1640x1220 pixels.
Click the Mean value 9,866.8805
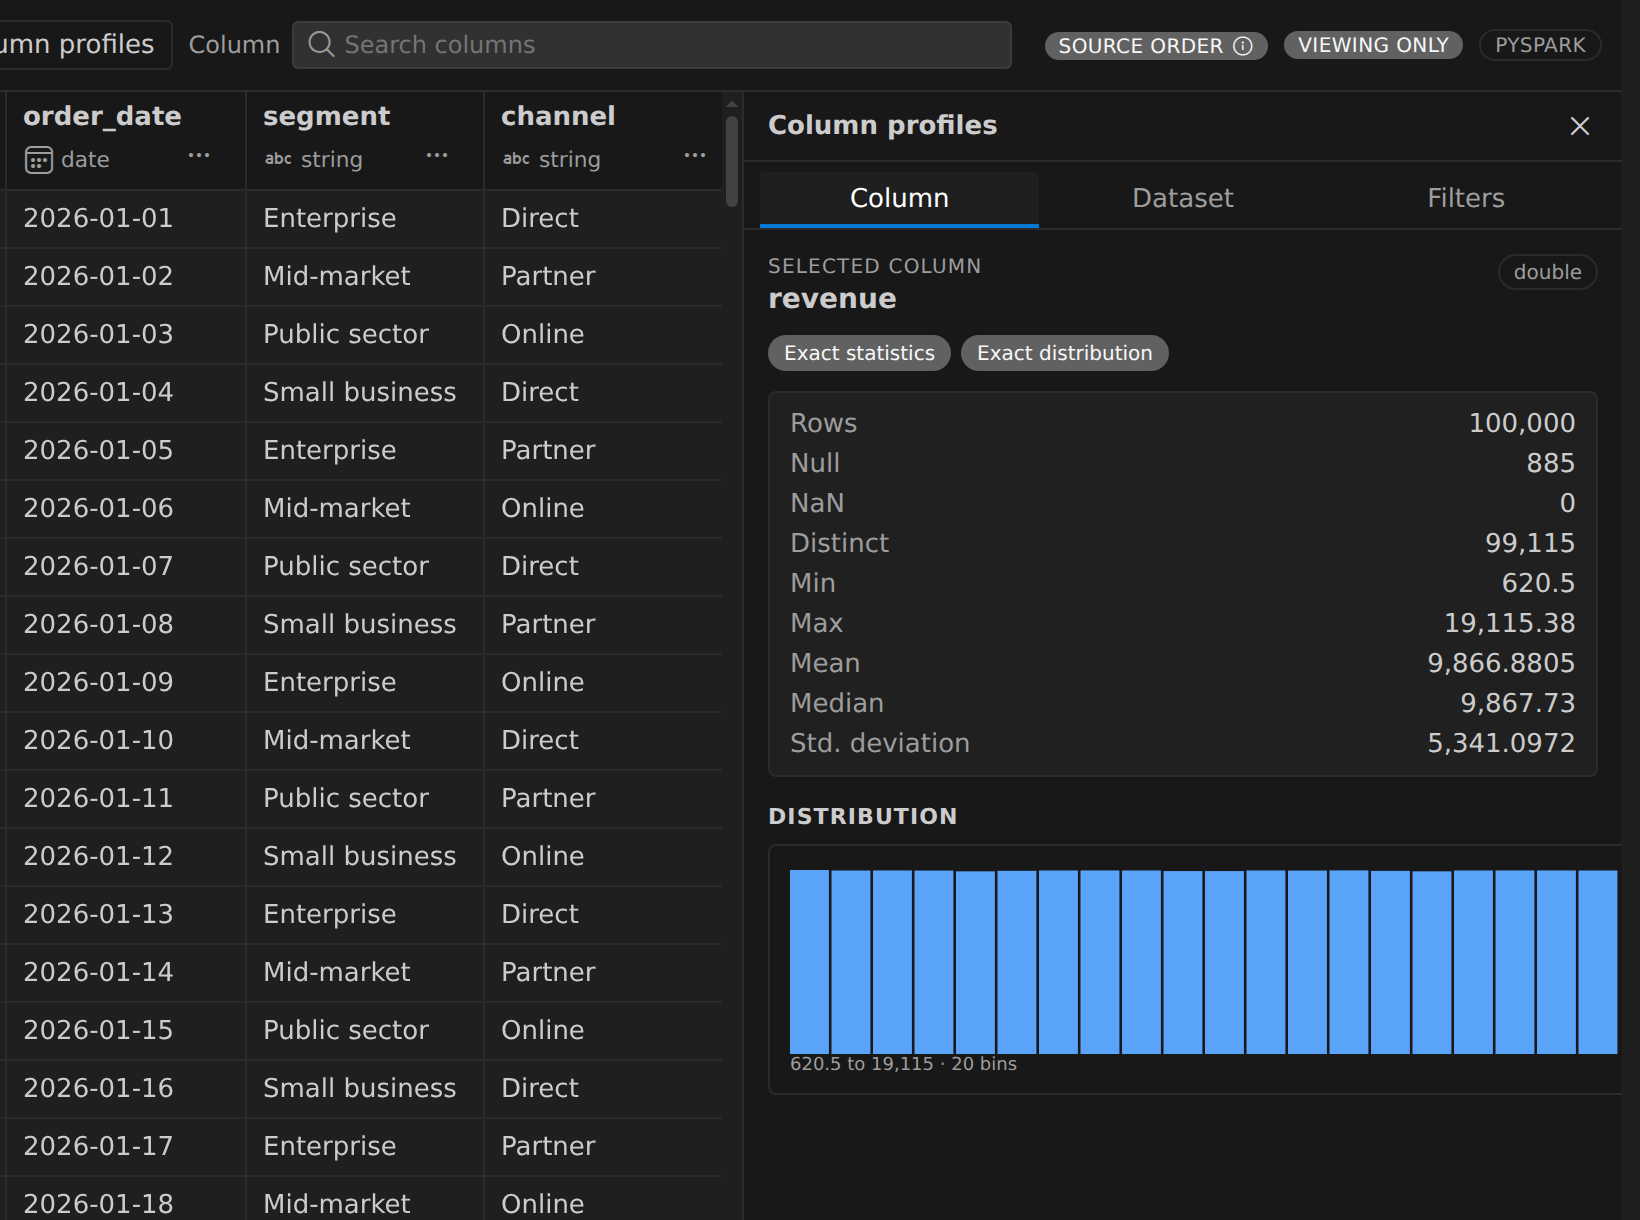coord(1501,663)
